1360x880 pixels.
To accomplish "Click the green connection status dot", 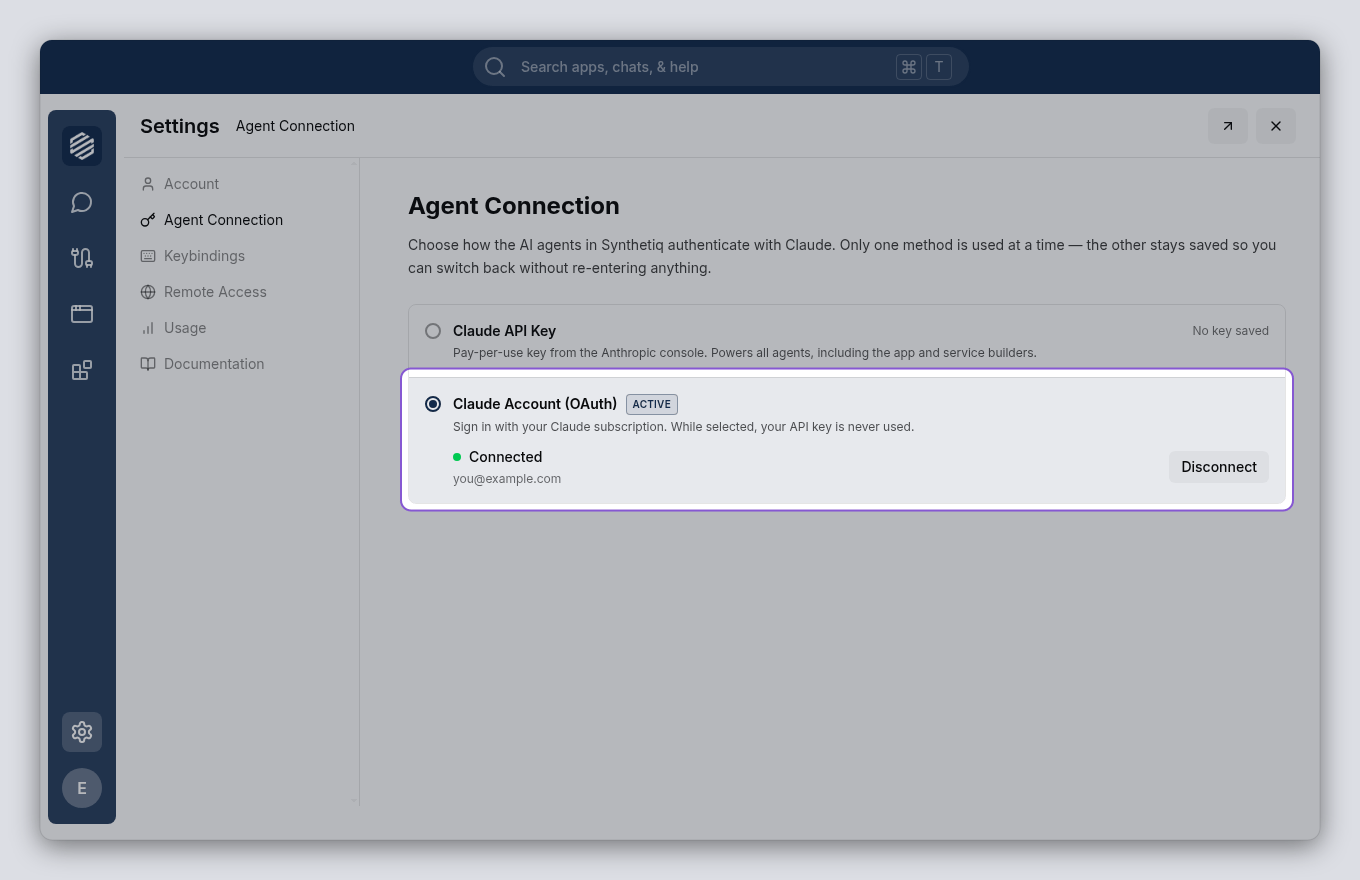I will tap(457, 457).
